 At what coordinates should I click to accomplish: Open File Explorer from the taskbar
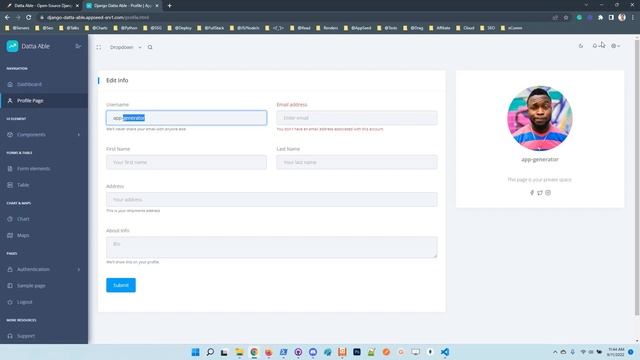tap(239, 352)
